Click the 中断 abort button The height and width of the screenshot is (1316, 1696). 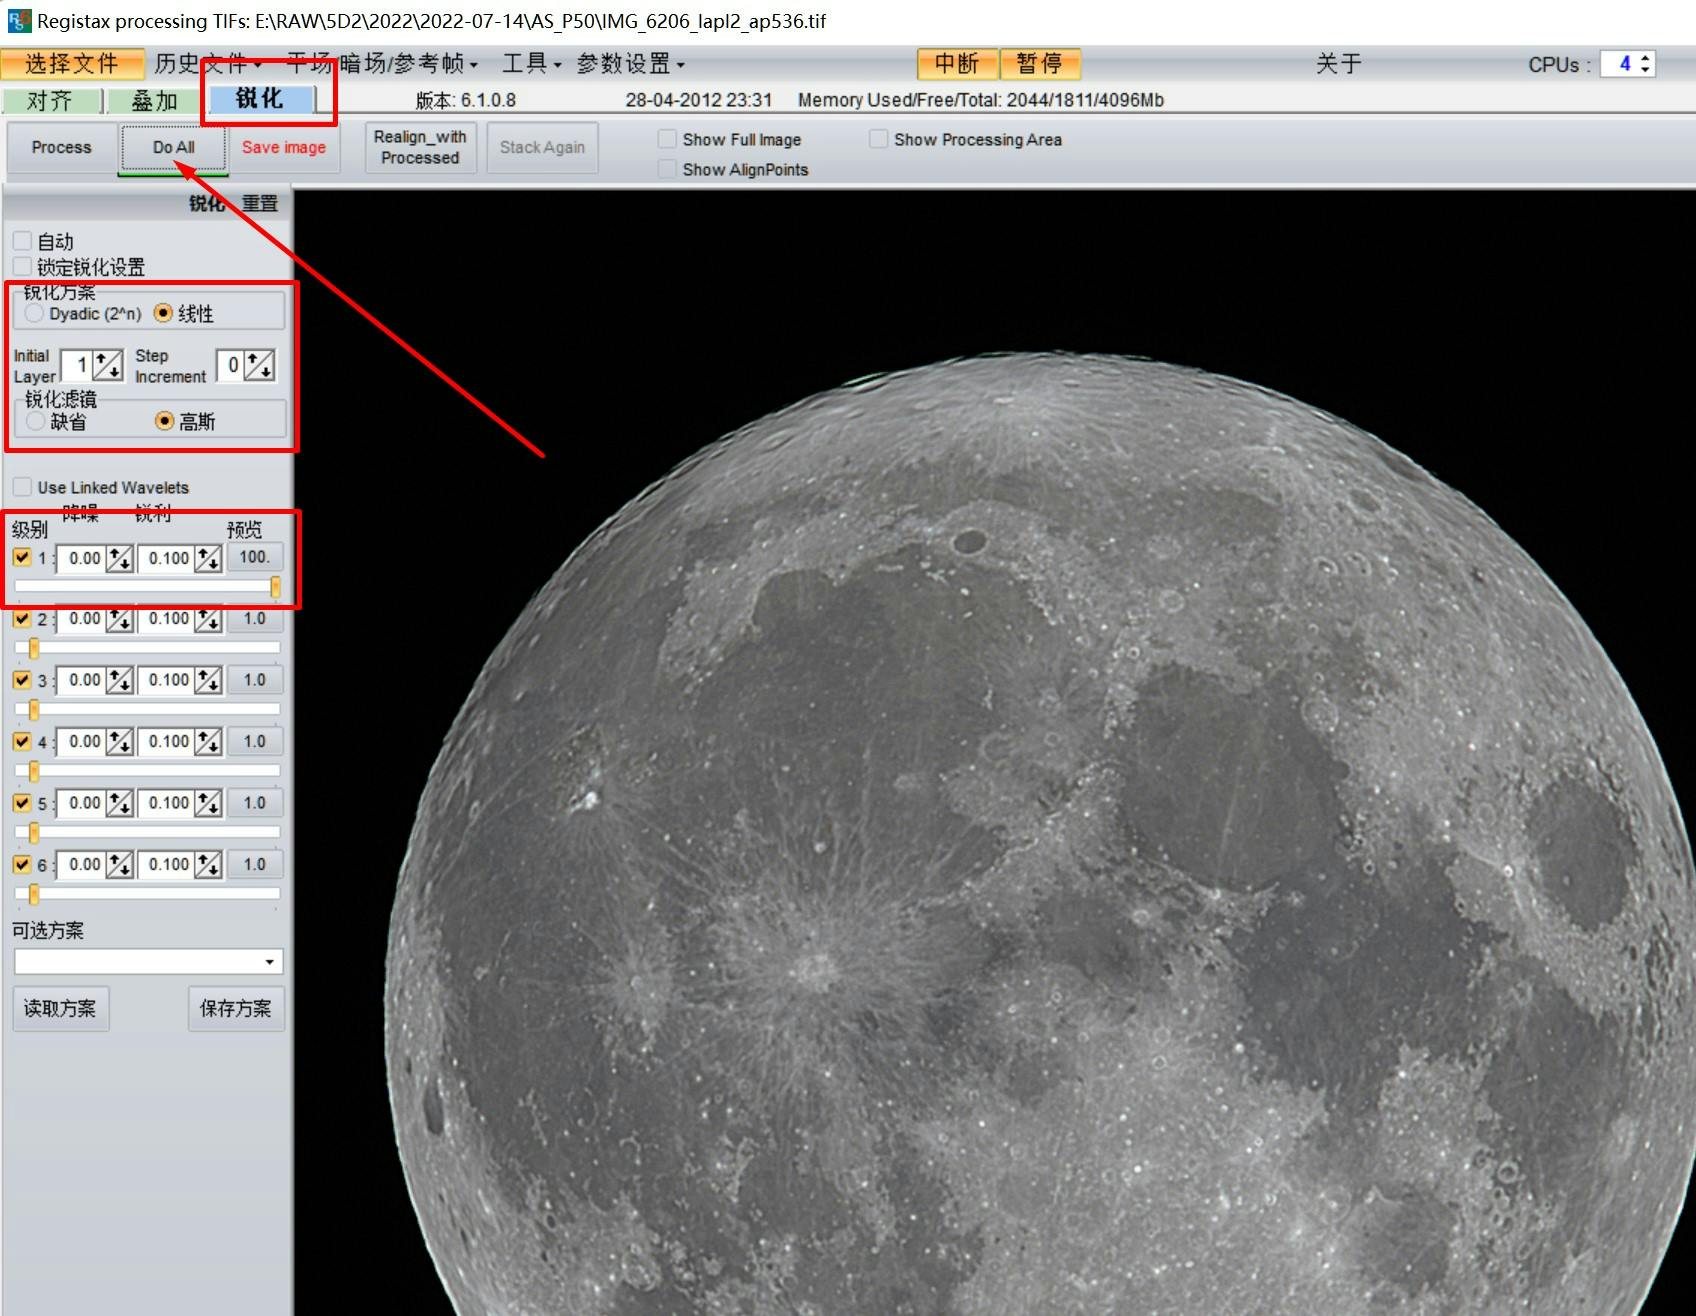957,64
